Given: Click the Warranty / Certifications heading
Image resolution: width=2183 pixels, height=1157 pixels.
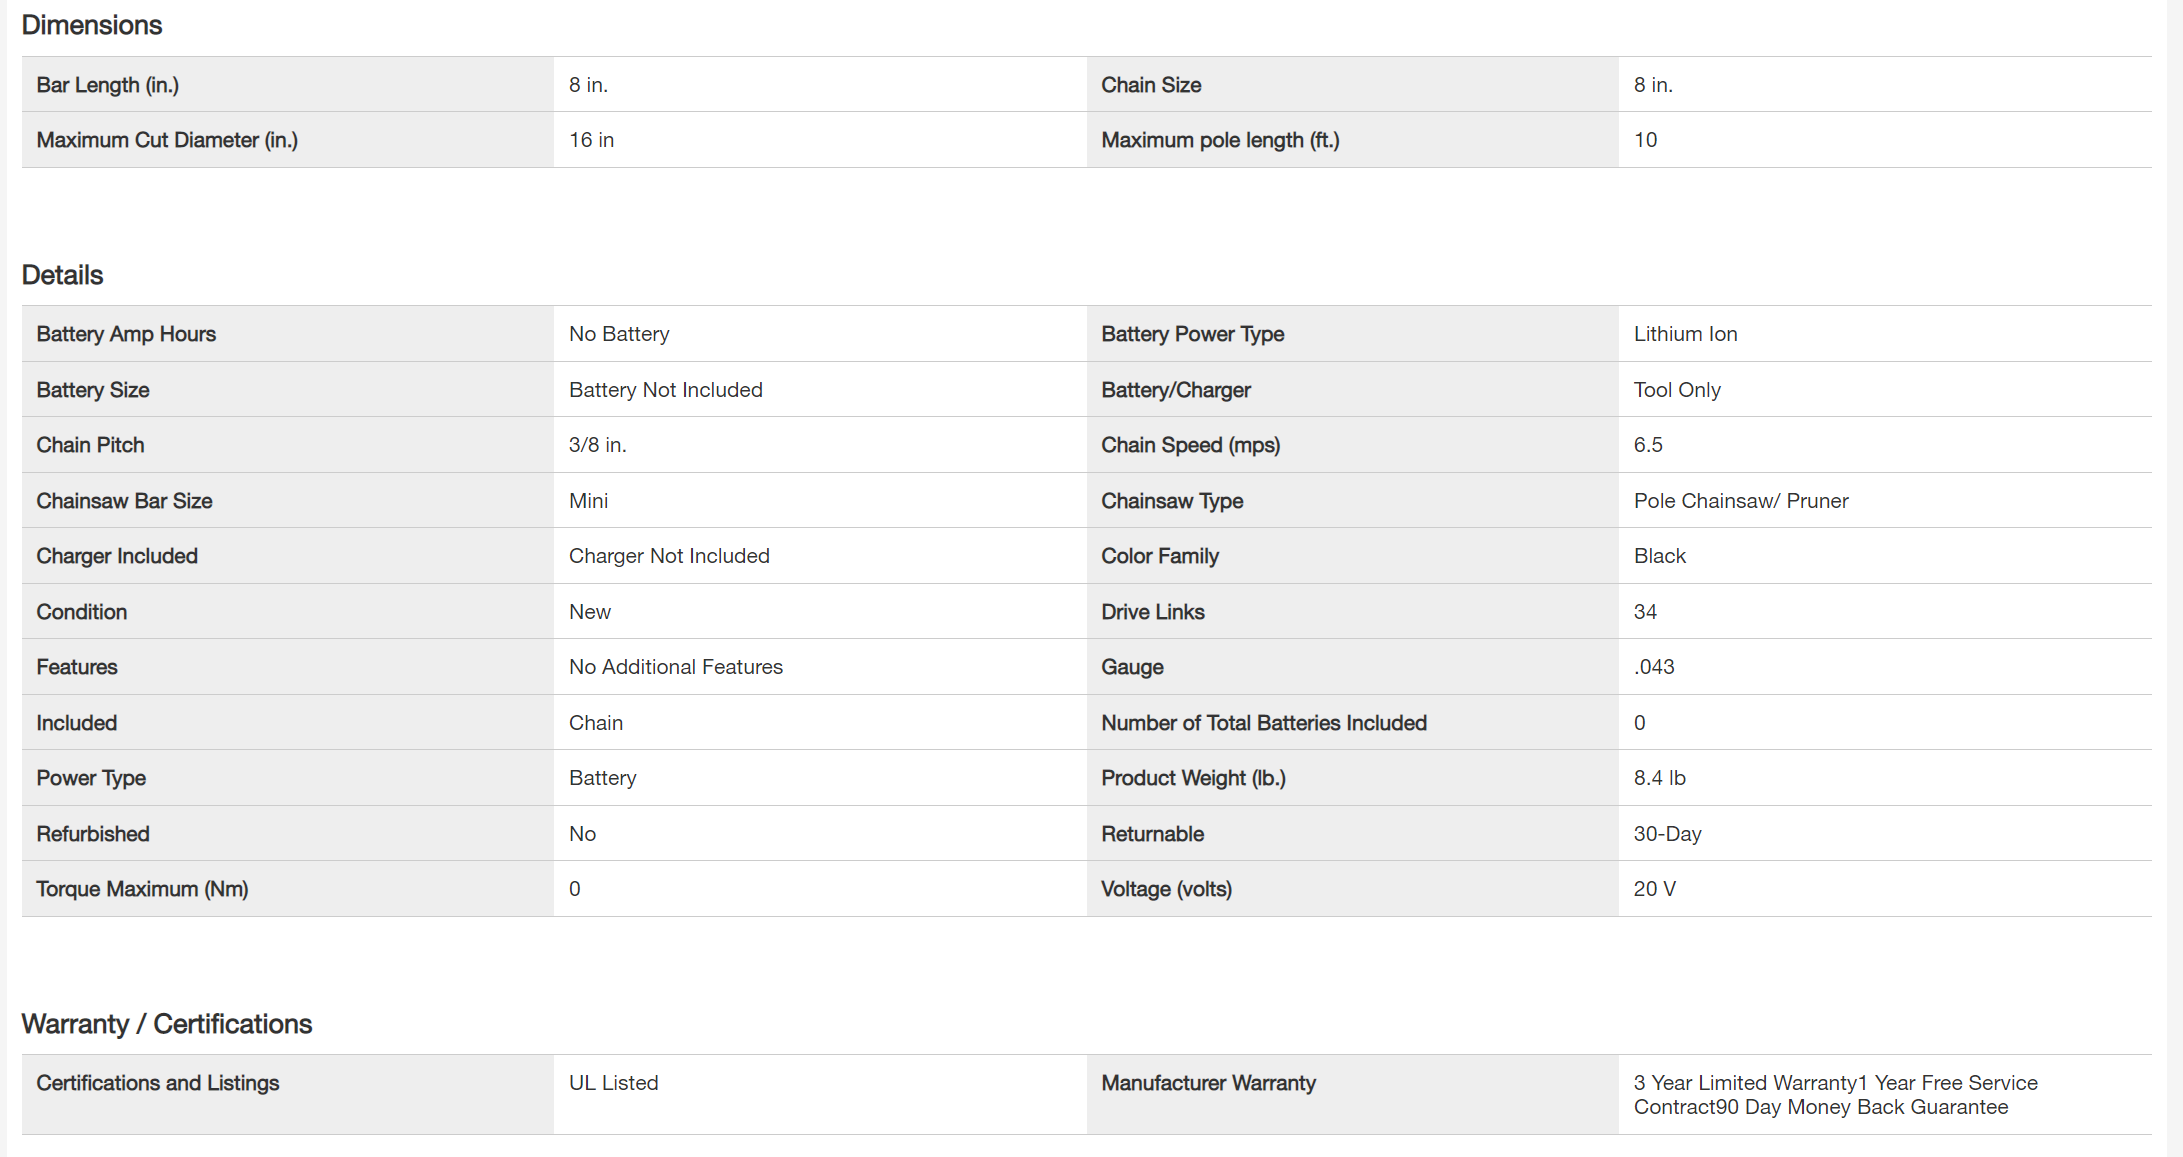Looking at the screenshot, I should click(x=167, y=1024).
